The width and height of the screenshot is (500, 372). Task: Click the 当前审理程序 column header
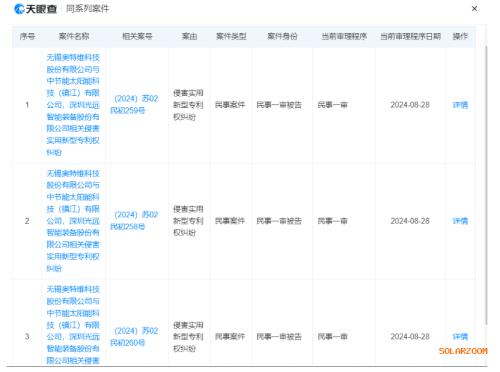[344, 36]
